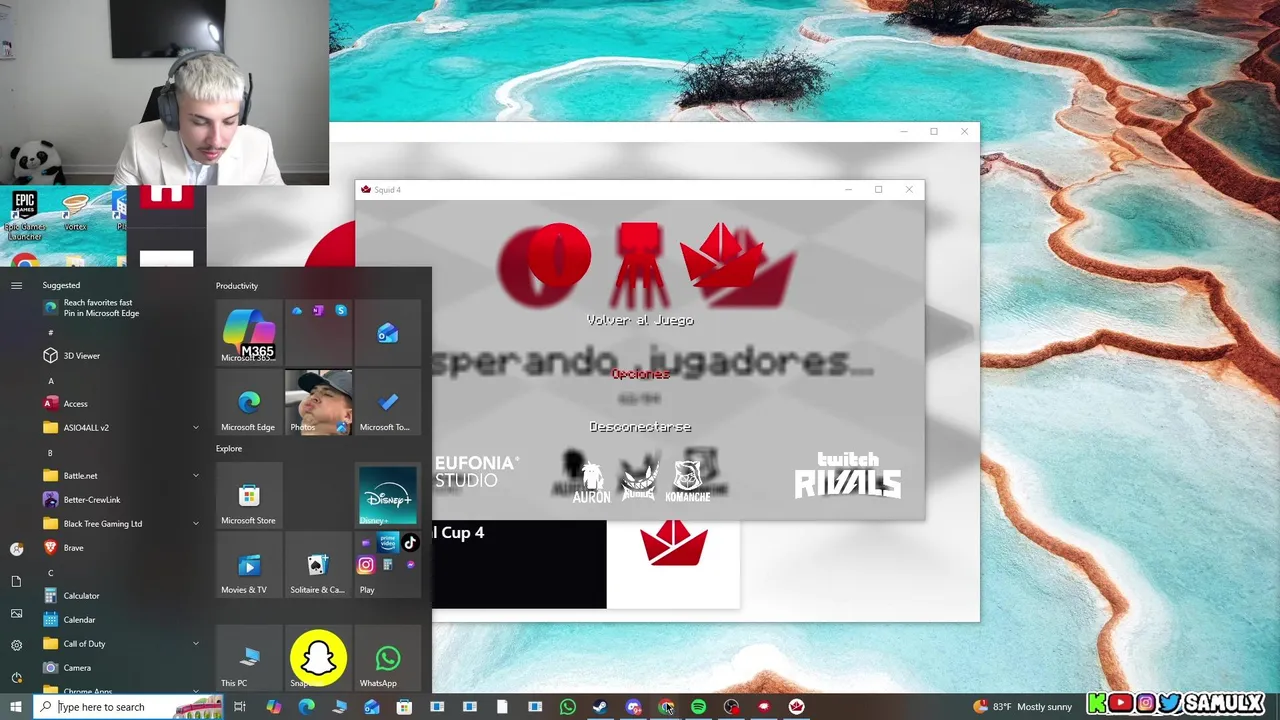
Task: Expand the Battle.net folder
Action: tap(120, 475)
